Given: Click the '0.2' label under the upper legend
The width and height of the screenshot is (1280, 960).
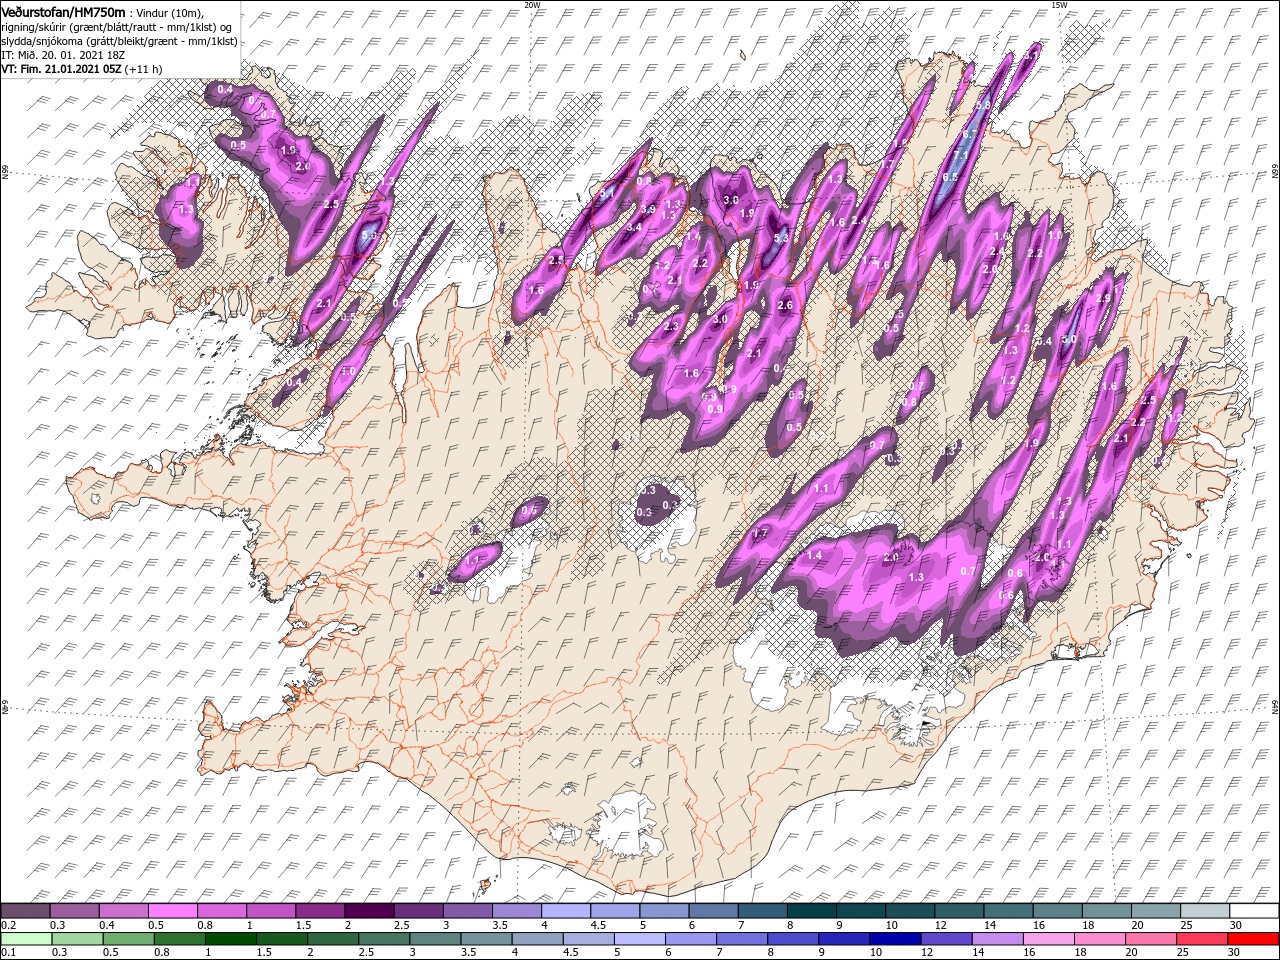Looking at the screenshot, I should (x=8, y=925).
